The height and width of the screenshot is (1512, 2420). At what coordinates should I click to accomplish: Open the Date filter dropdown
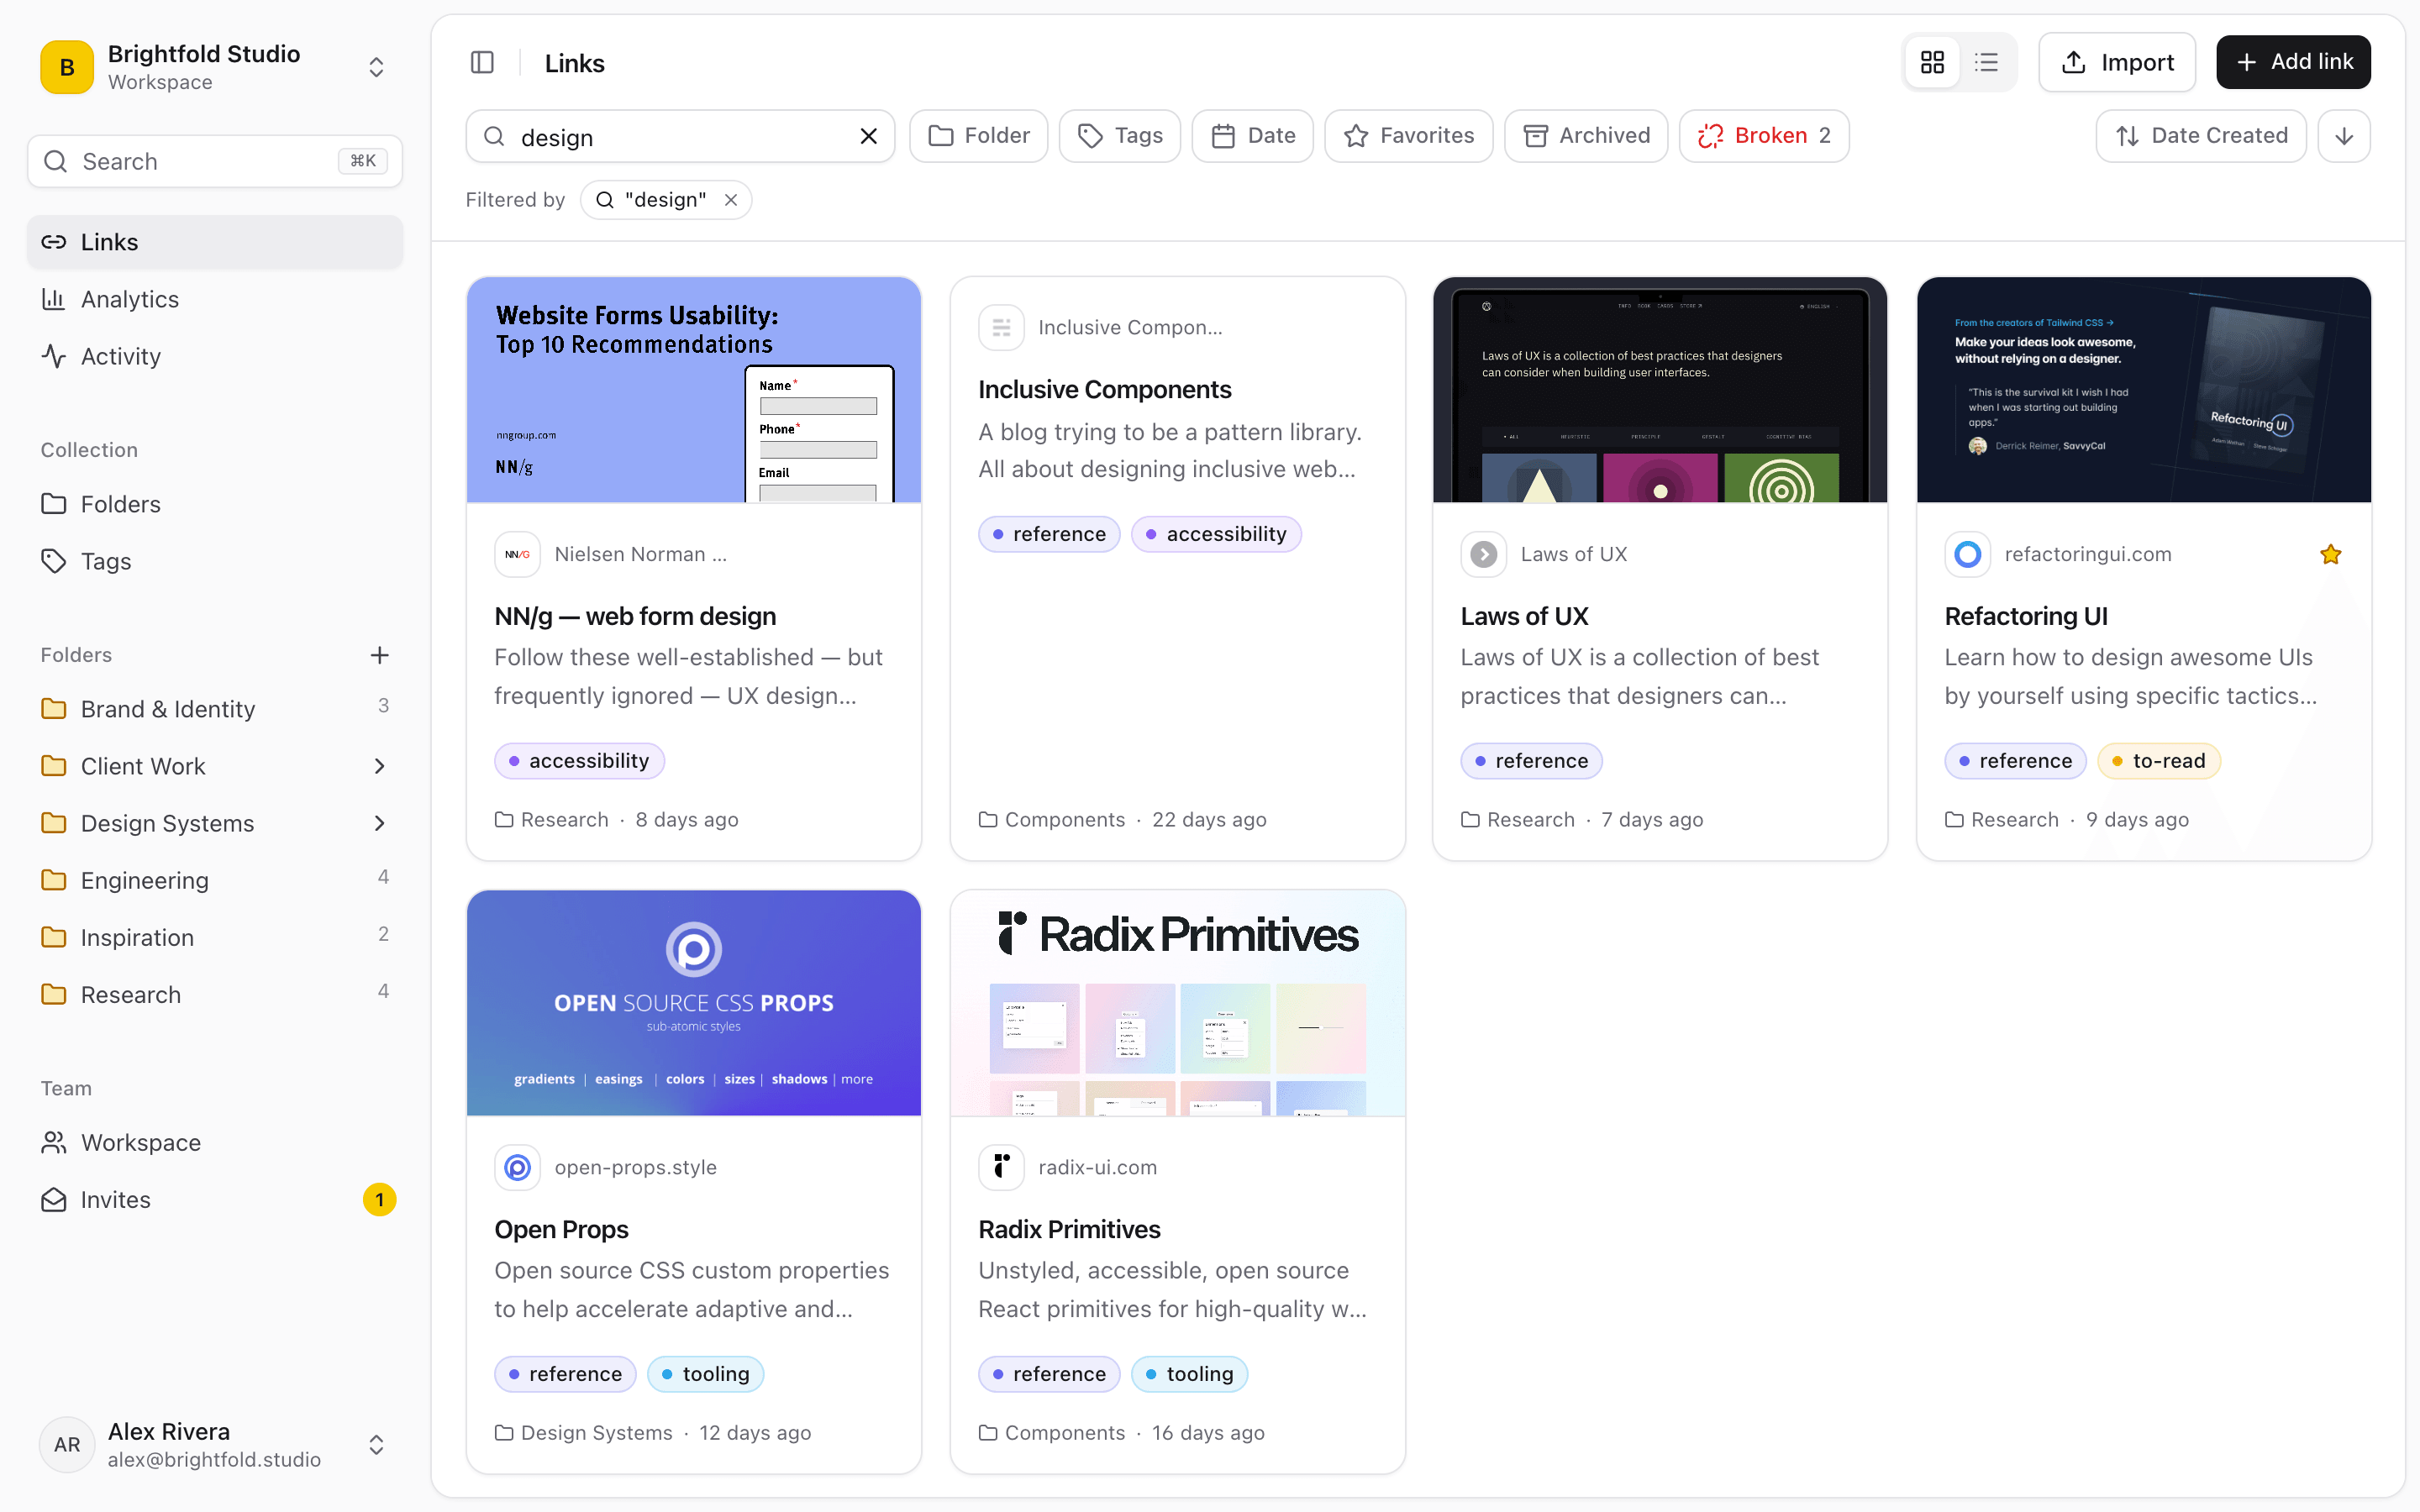pyautogui.click(x=1252, y=136)
